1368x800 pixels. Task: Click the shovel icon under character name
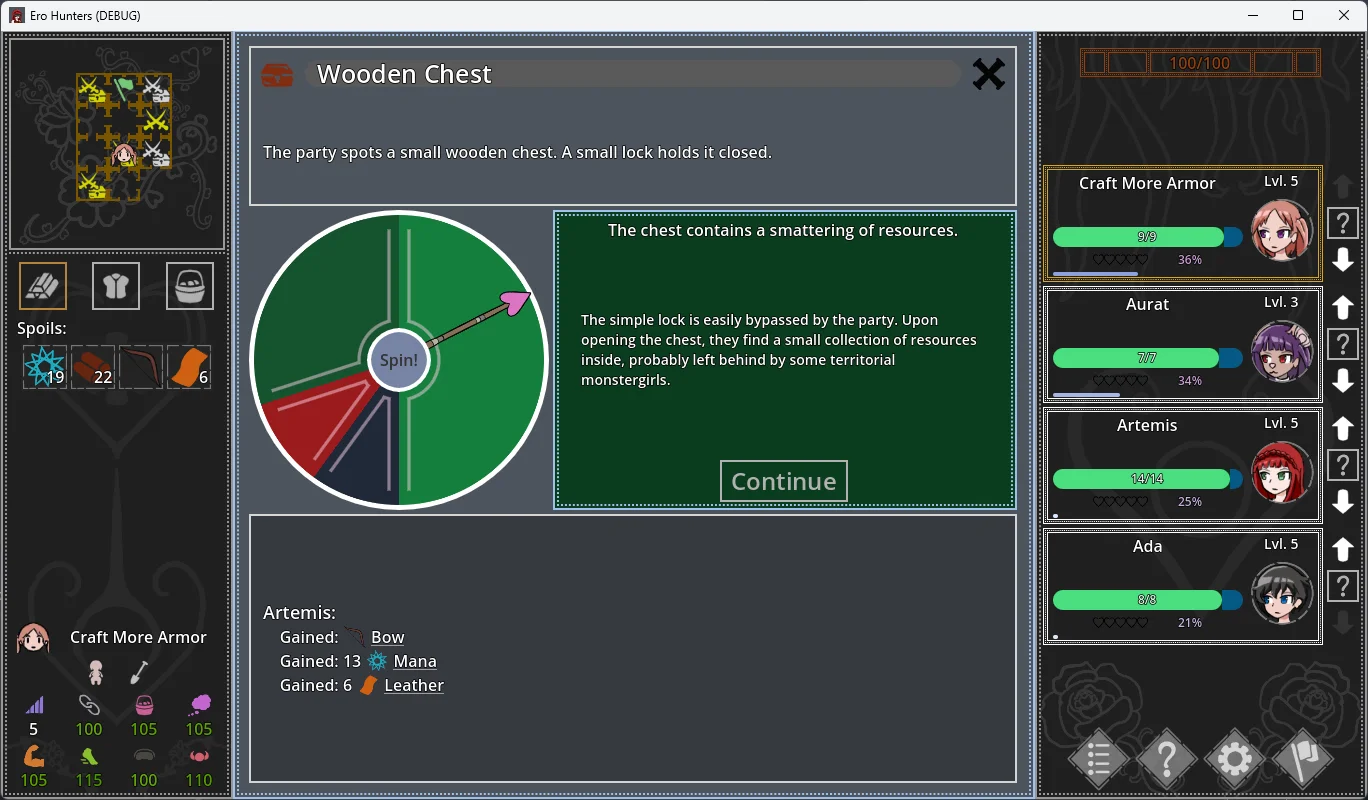[139, 672]
